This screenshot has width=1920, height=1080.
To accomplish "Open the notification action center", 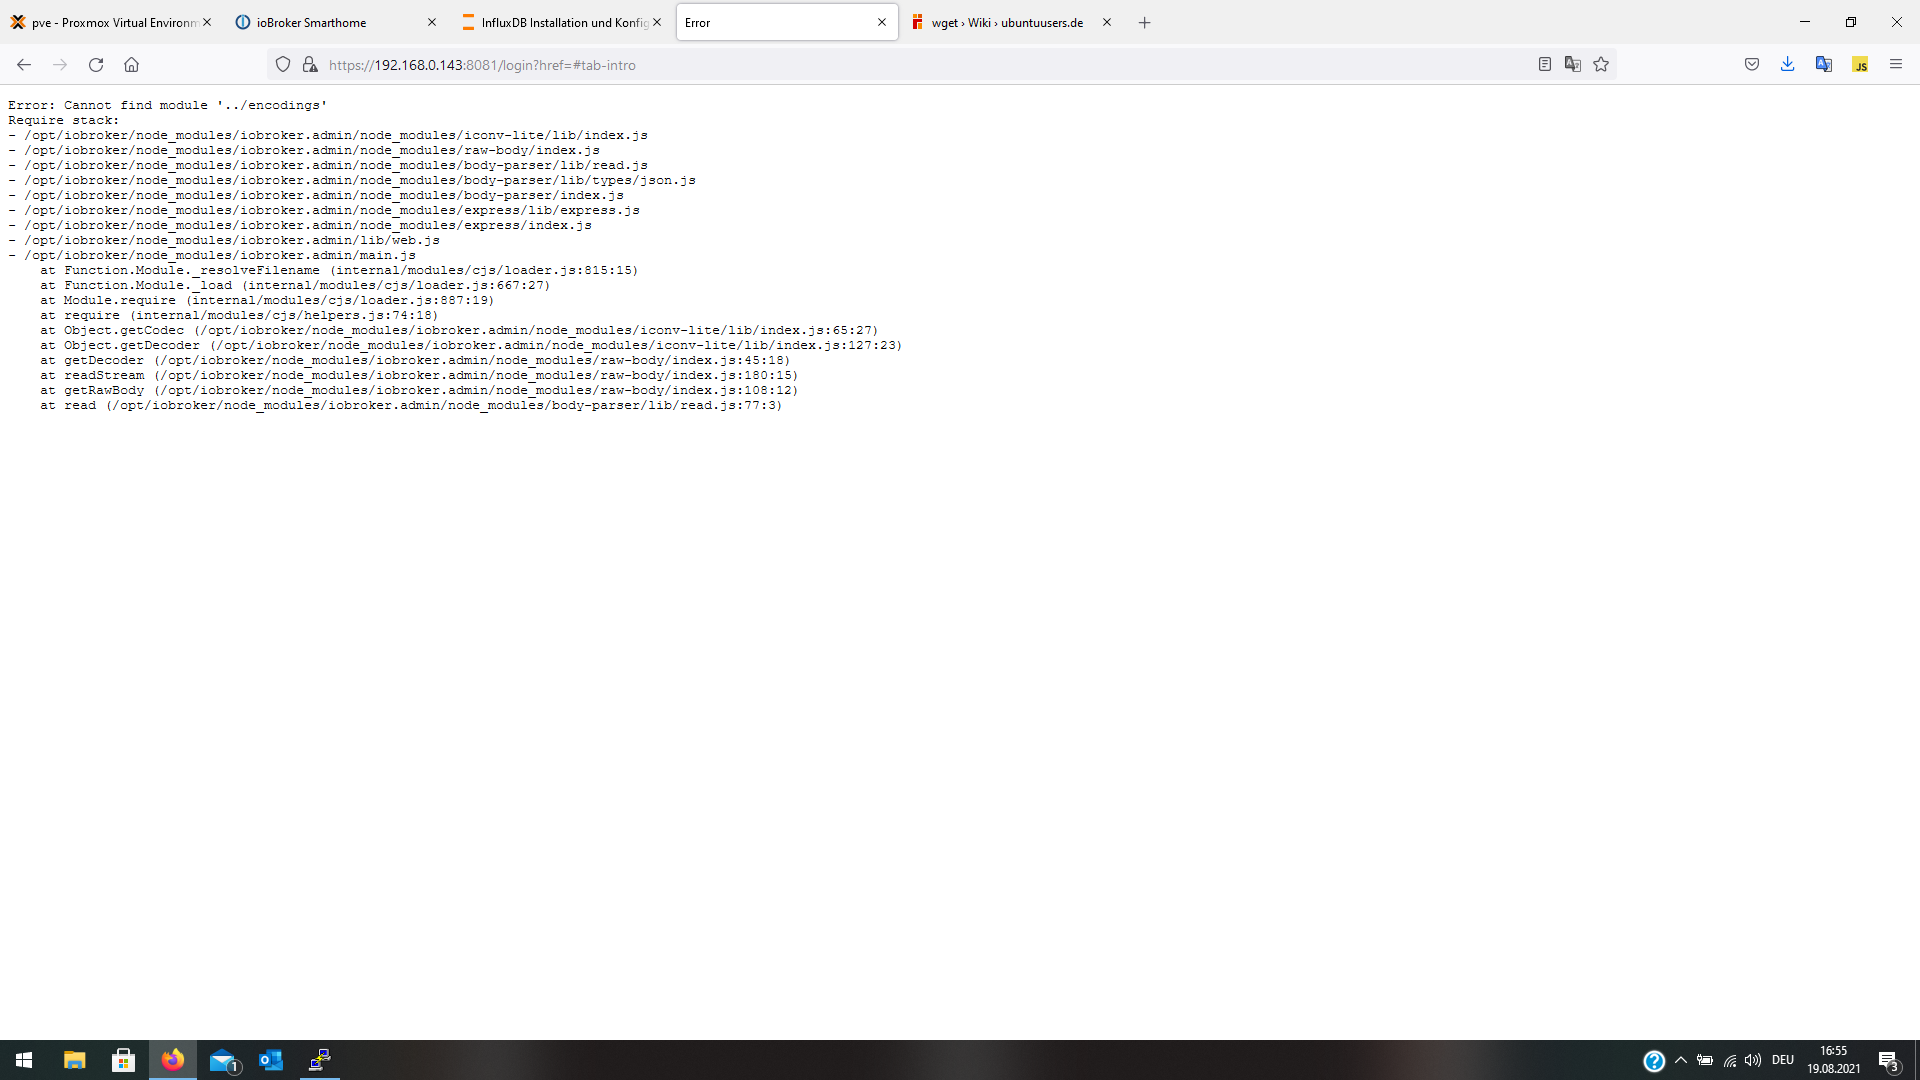I will [1889, 1060].
